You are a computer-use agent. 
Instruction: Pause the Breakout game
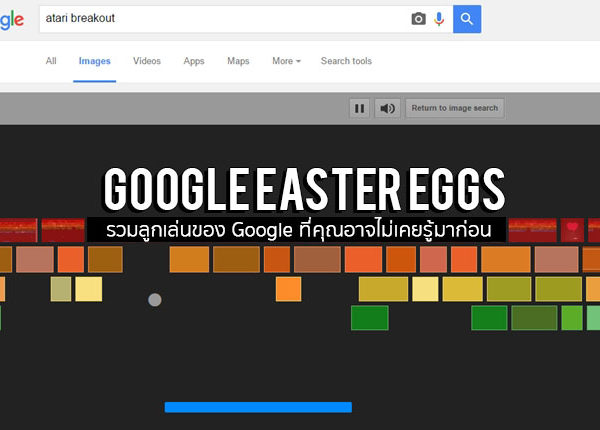tap(360, 108)
